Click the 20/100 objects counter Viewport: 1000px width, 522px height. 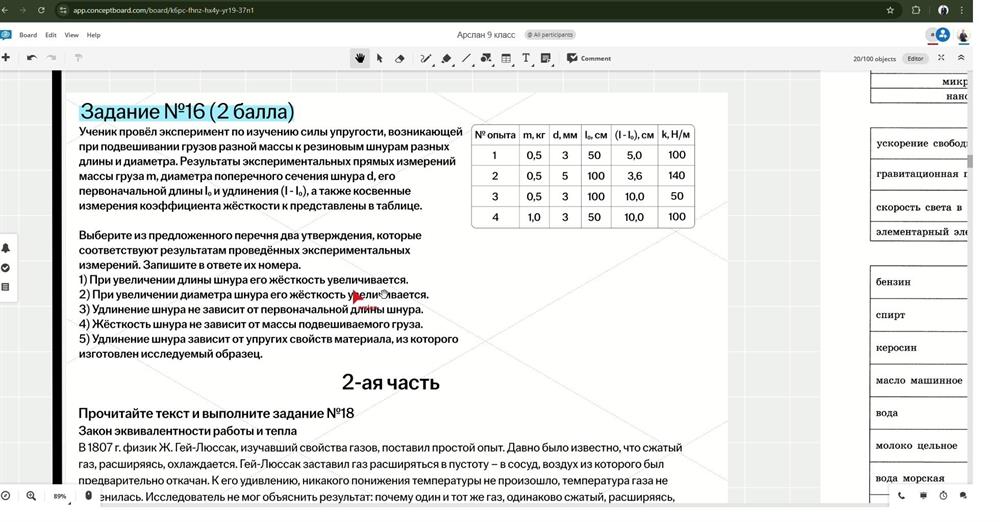[874, 59]
